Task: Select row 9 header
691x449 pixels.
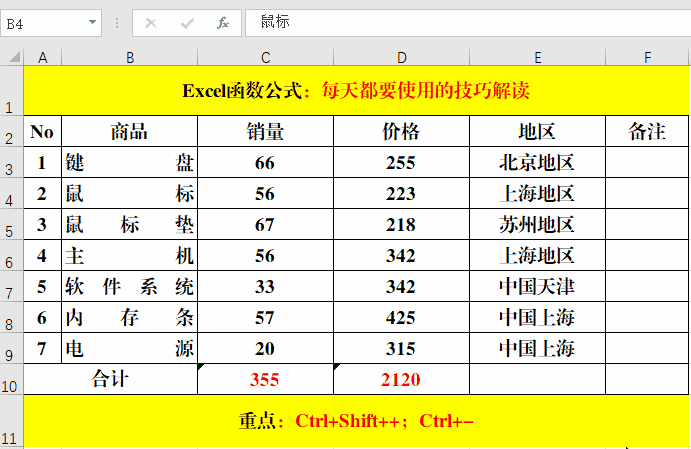Action: (11, 348)
